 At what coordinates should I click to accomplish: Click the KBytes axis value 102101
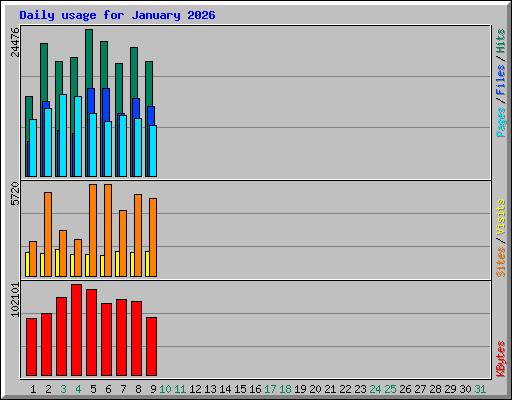pos(15,300)
